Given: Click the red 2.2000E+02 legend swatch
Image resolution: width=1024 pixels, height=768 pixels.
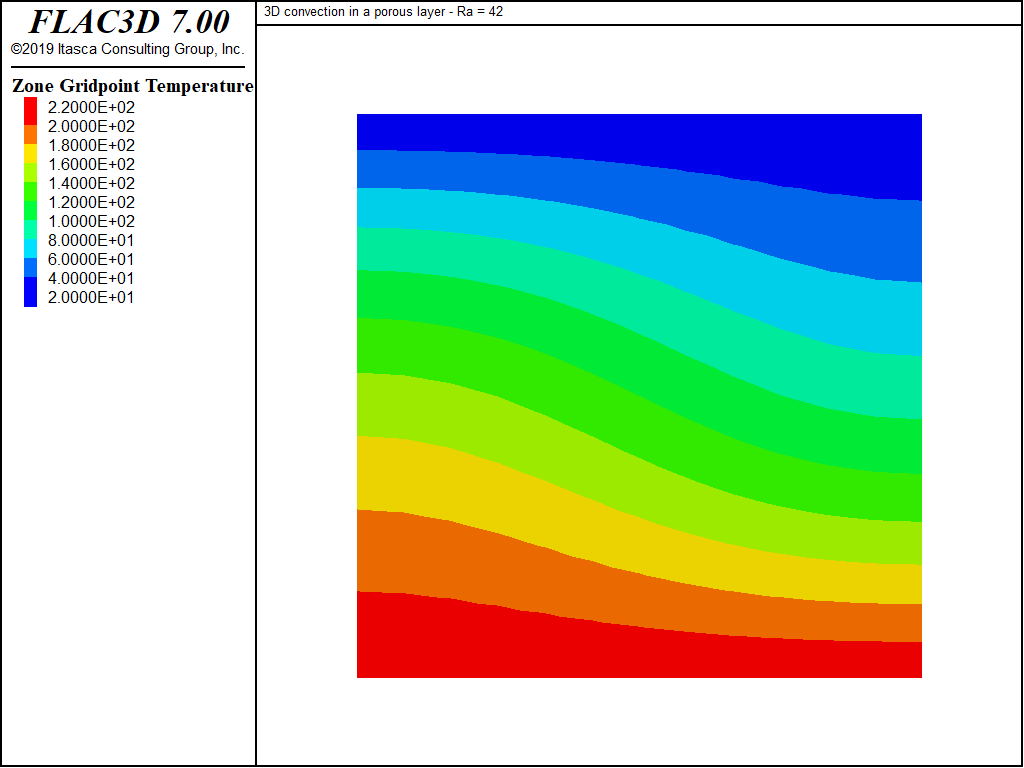Looking at the screenshot, I should (31, 111).
